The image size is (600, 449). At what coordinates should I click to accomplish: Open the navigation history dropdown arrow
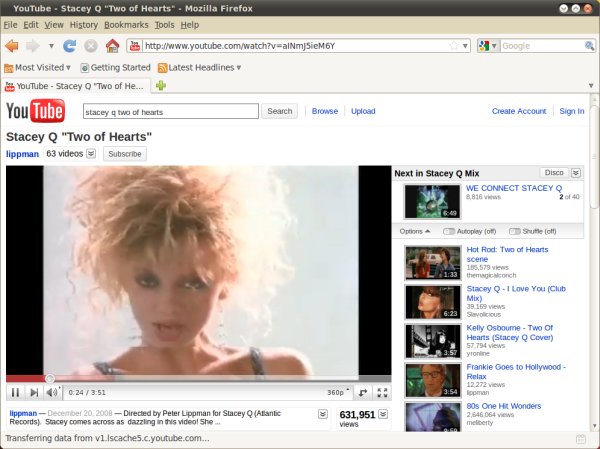(51, 46)
